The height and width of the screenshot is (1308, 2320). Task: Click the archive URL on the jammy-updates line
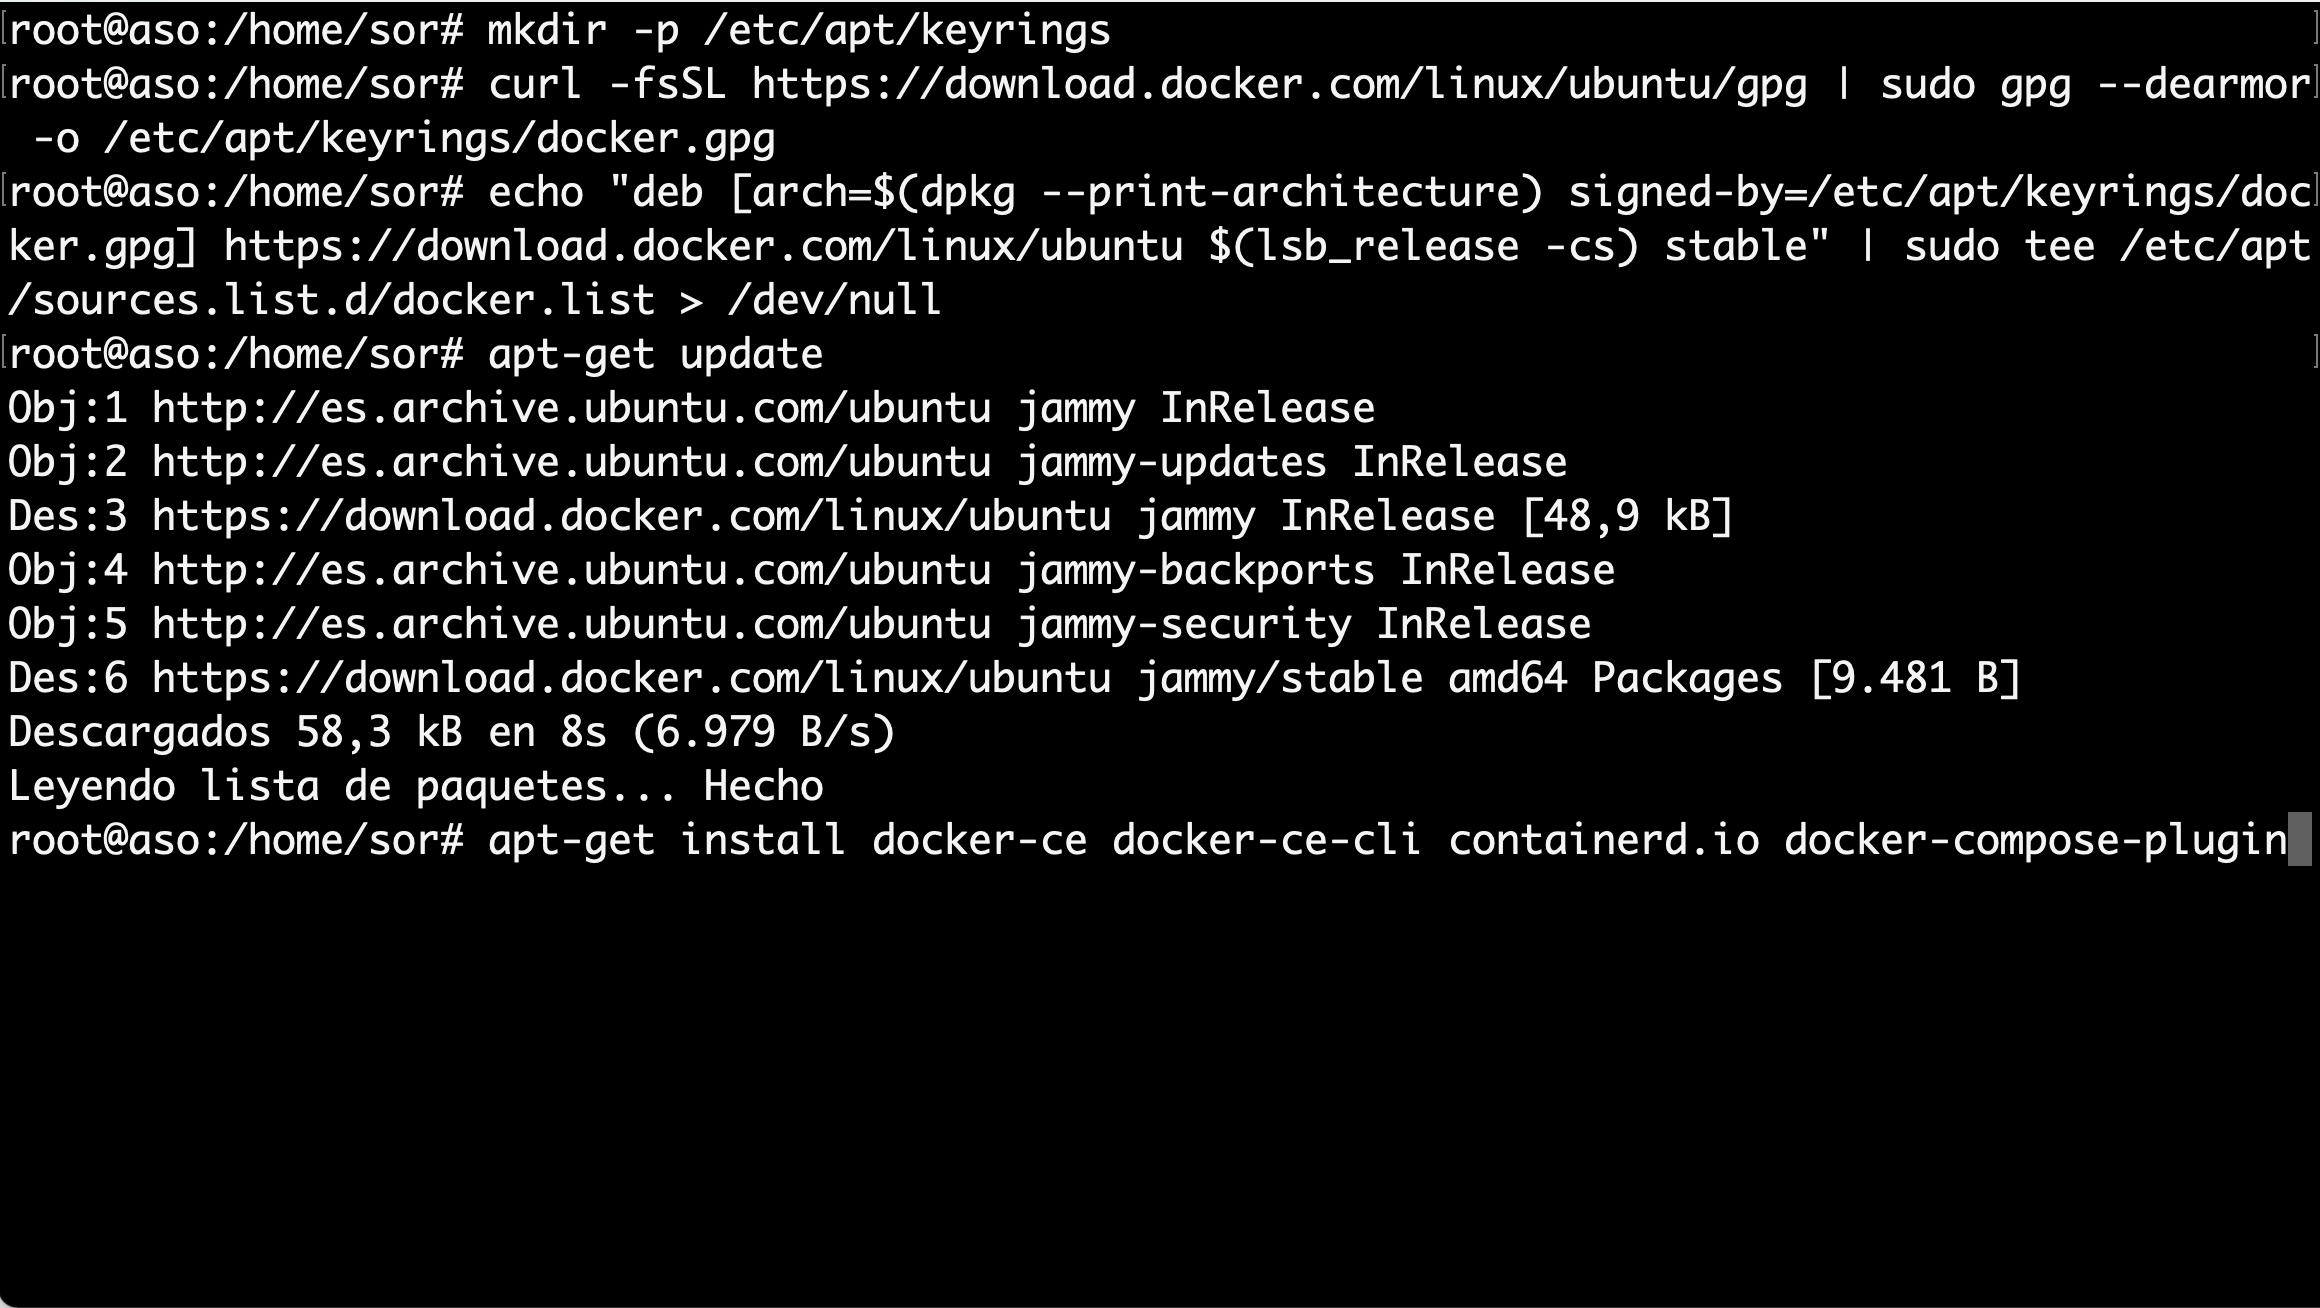click(x=571, y=462)
